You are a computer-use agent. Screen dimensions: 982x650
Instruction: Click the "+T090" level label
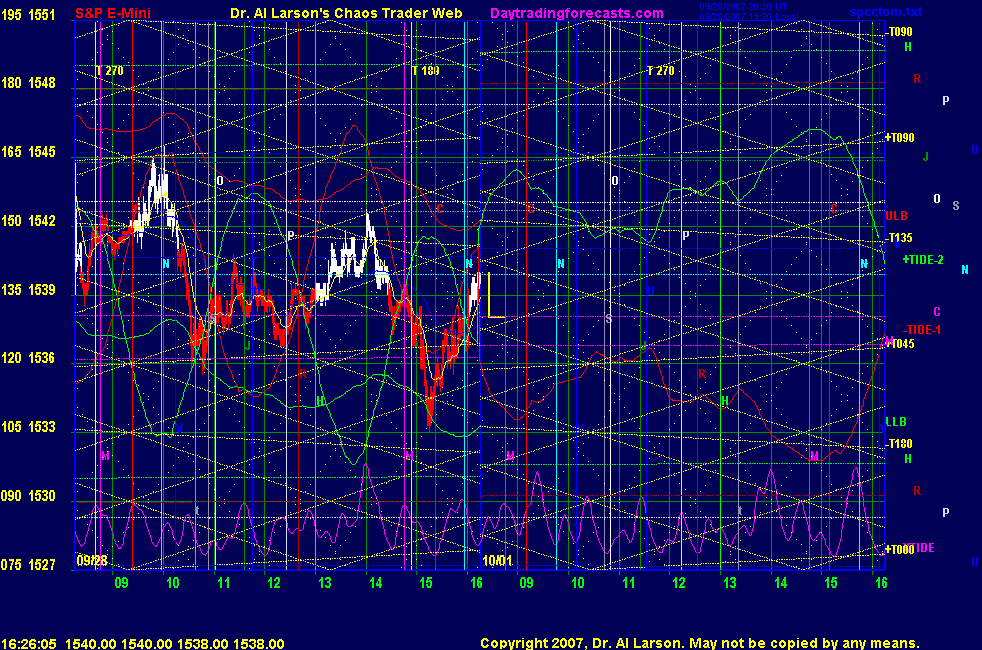[899, 138]
